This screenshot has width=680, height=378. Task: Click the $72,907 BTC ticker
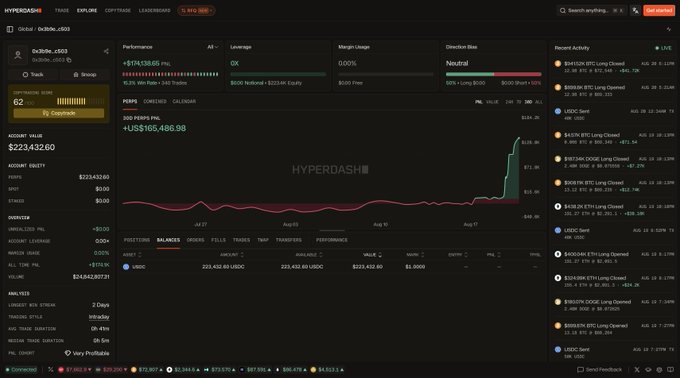point(147,370)
